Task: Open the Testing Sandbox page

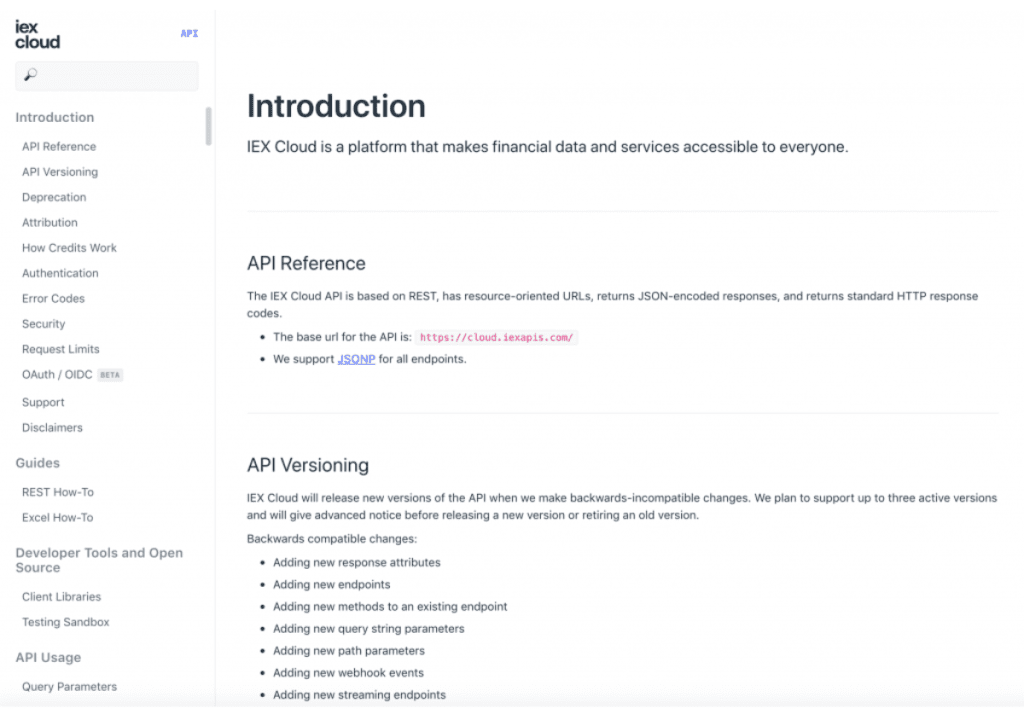Action: (x=65, y=622)
